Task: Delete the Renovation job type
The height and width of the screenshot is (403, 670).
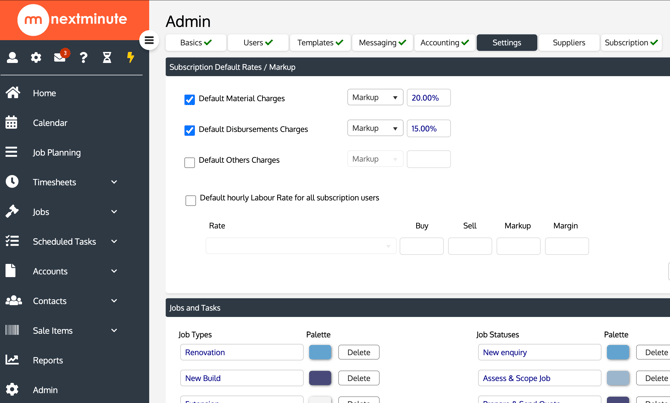Action: [358, 352]
